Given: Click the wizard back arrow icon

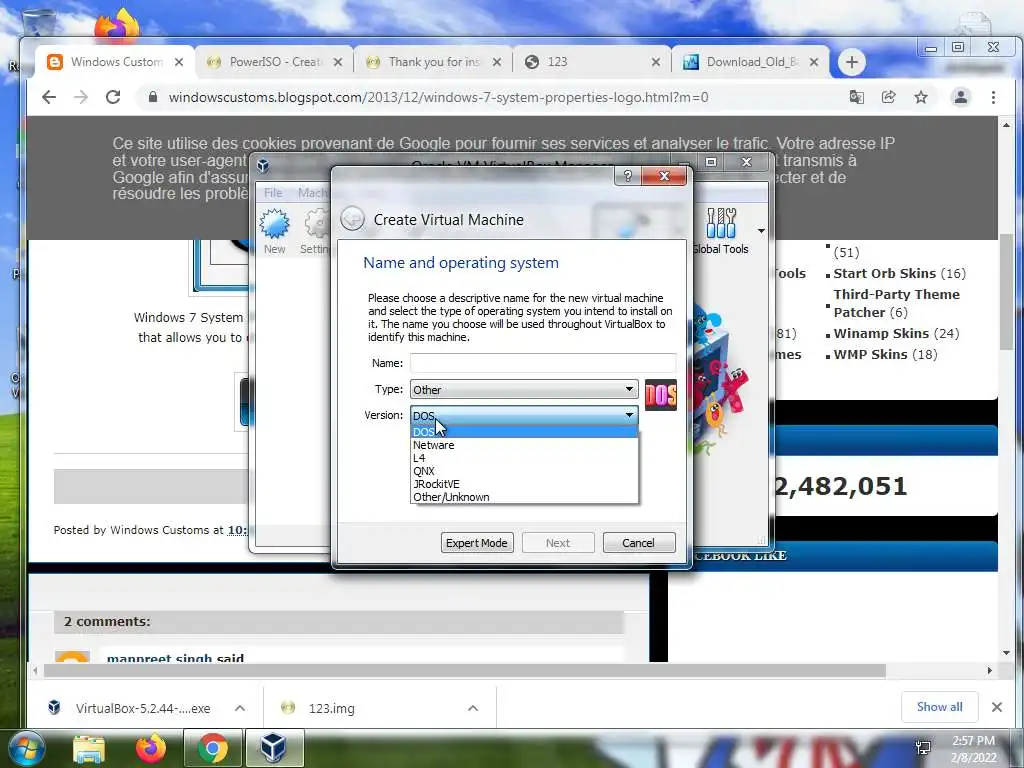Looking at the screenshot, I should click(353, 219).
